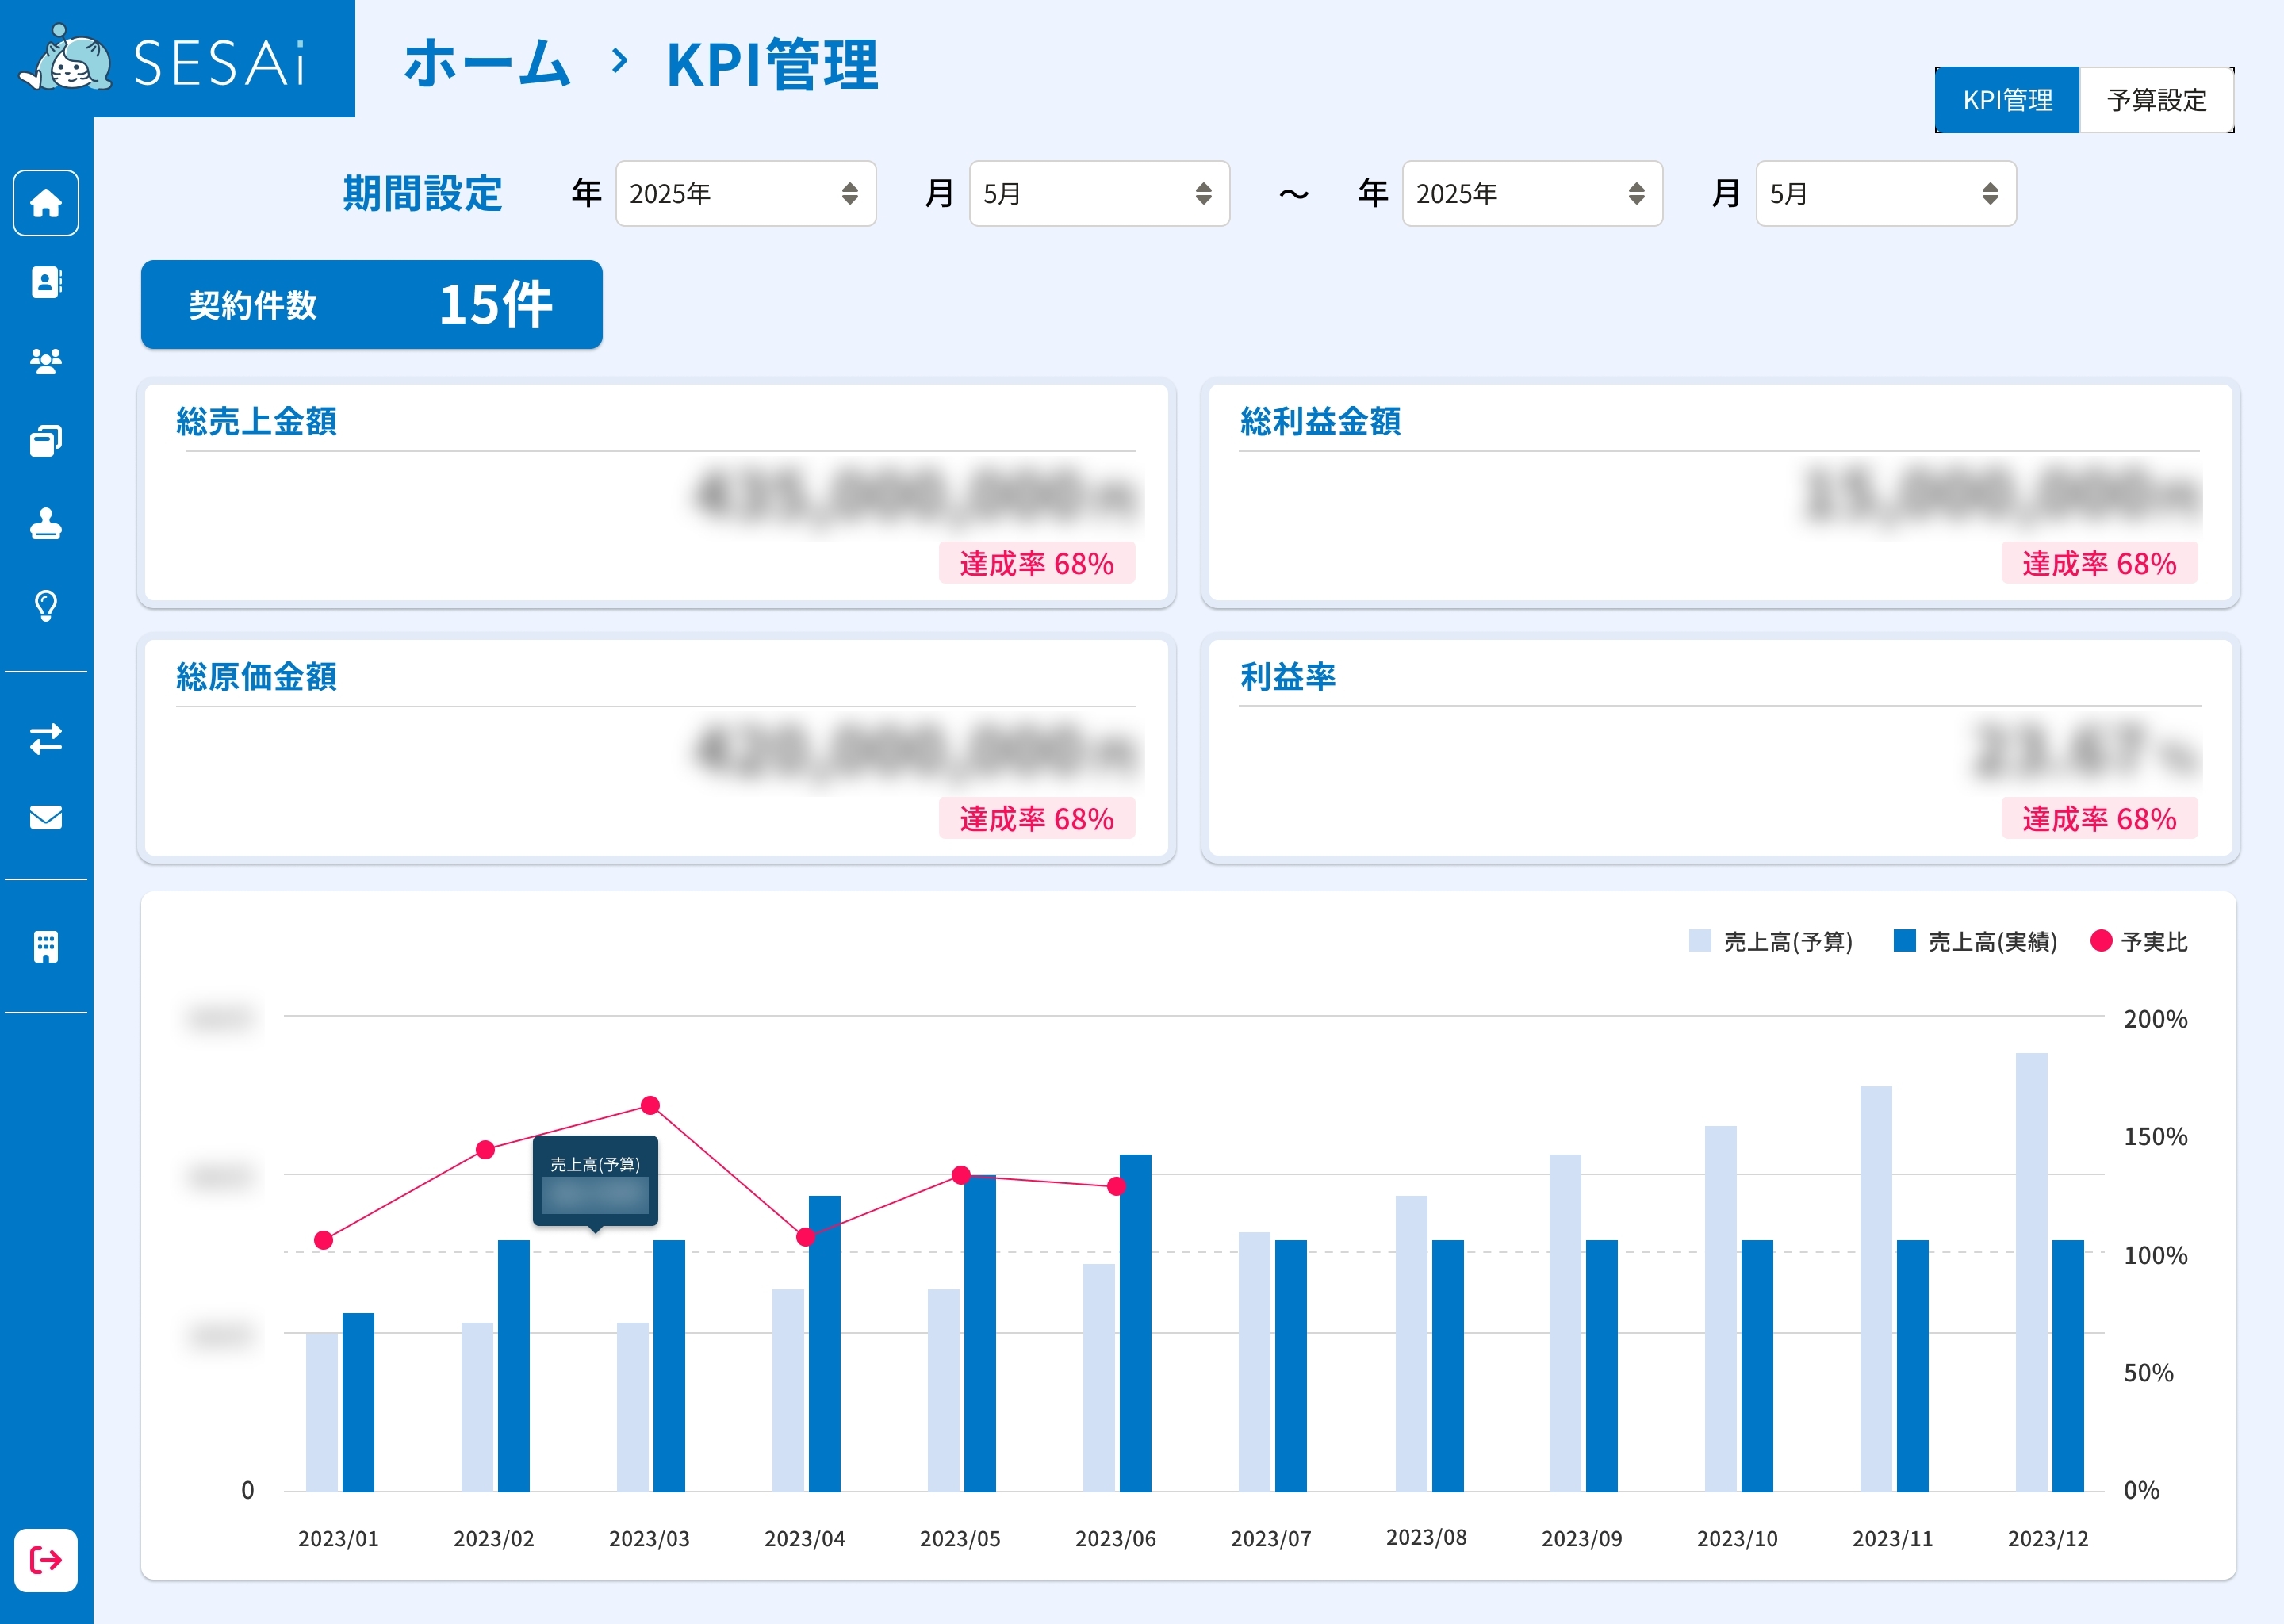Click the logout icon at bottom
Image resolution: width=2284 pixels, height=1624 pixels.
(x=46, y=1560)
